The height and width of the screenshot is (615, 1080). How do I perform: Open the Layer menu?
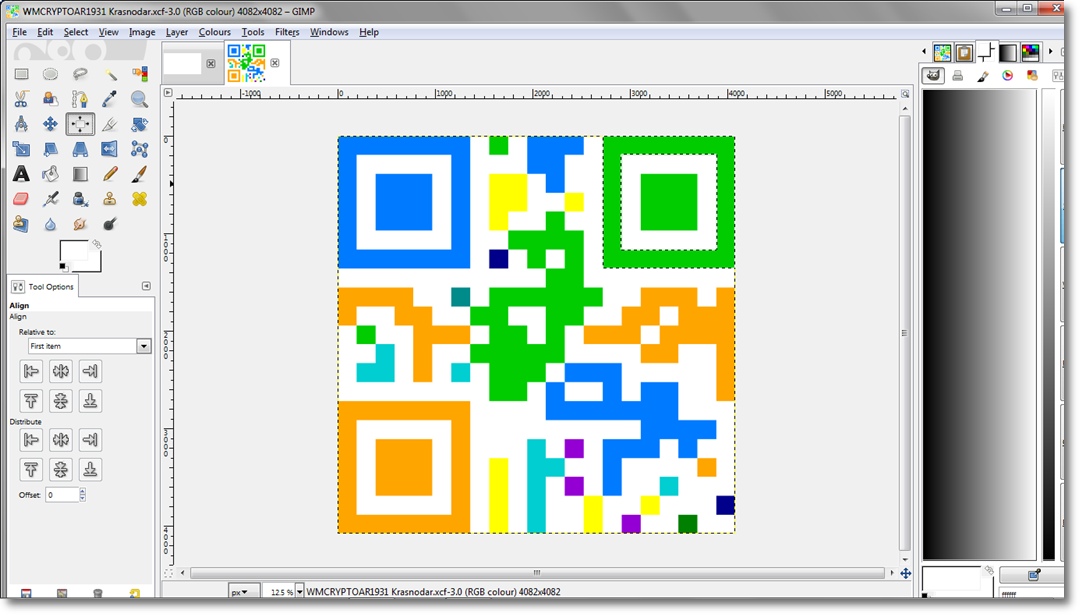click(176, 32)
